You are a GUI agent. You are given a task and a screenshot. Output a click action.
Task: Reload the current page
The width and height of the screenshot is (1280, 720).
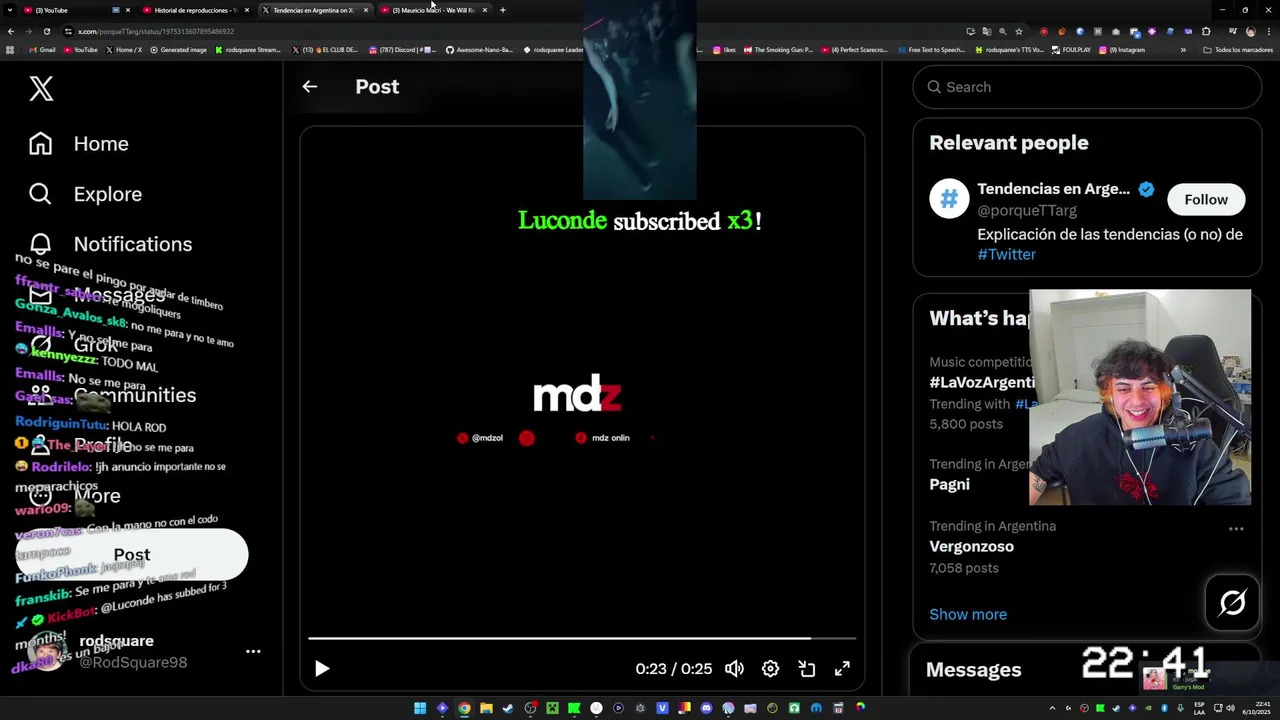[46, 31]
